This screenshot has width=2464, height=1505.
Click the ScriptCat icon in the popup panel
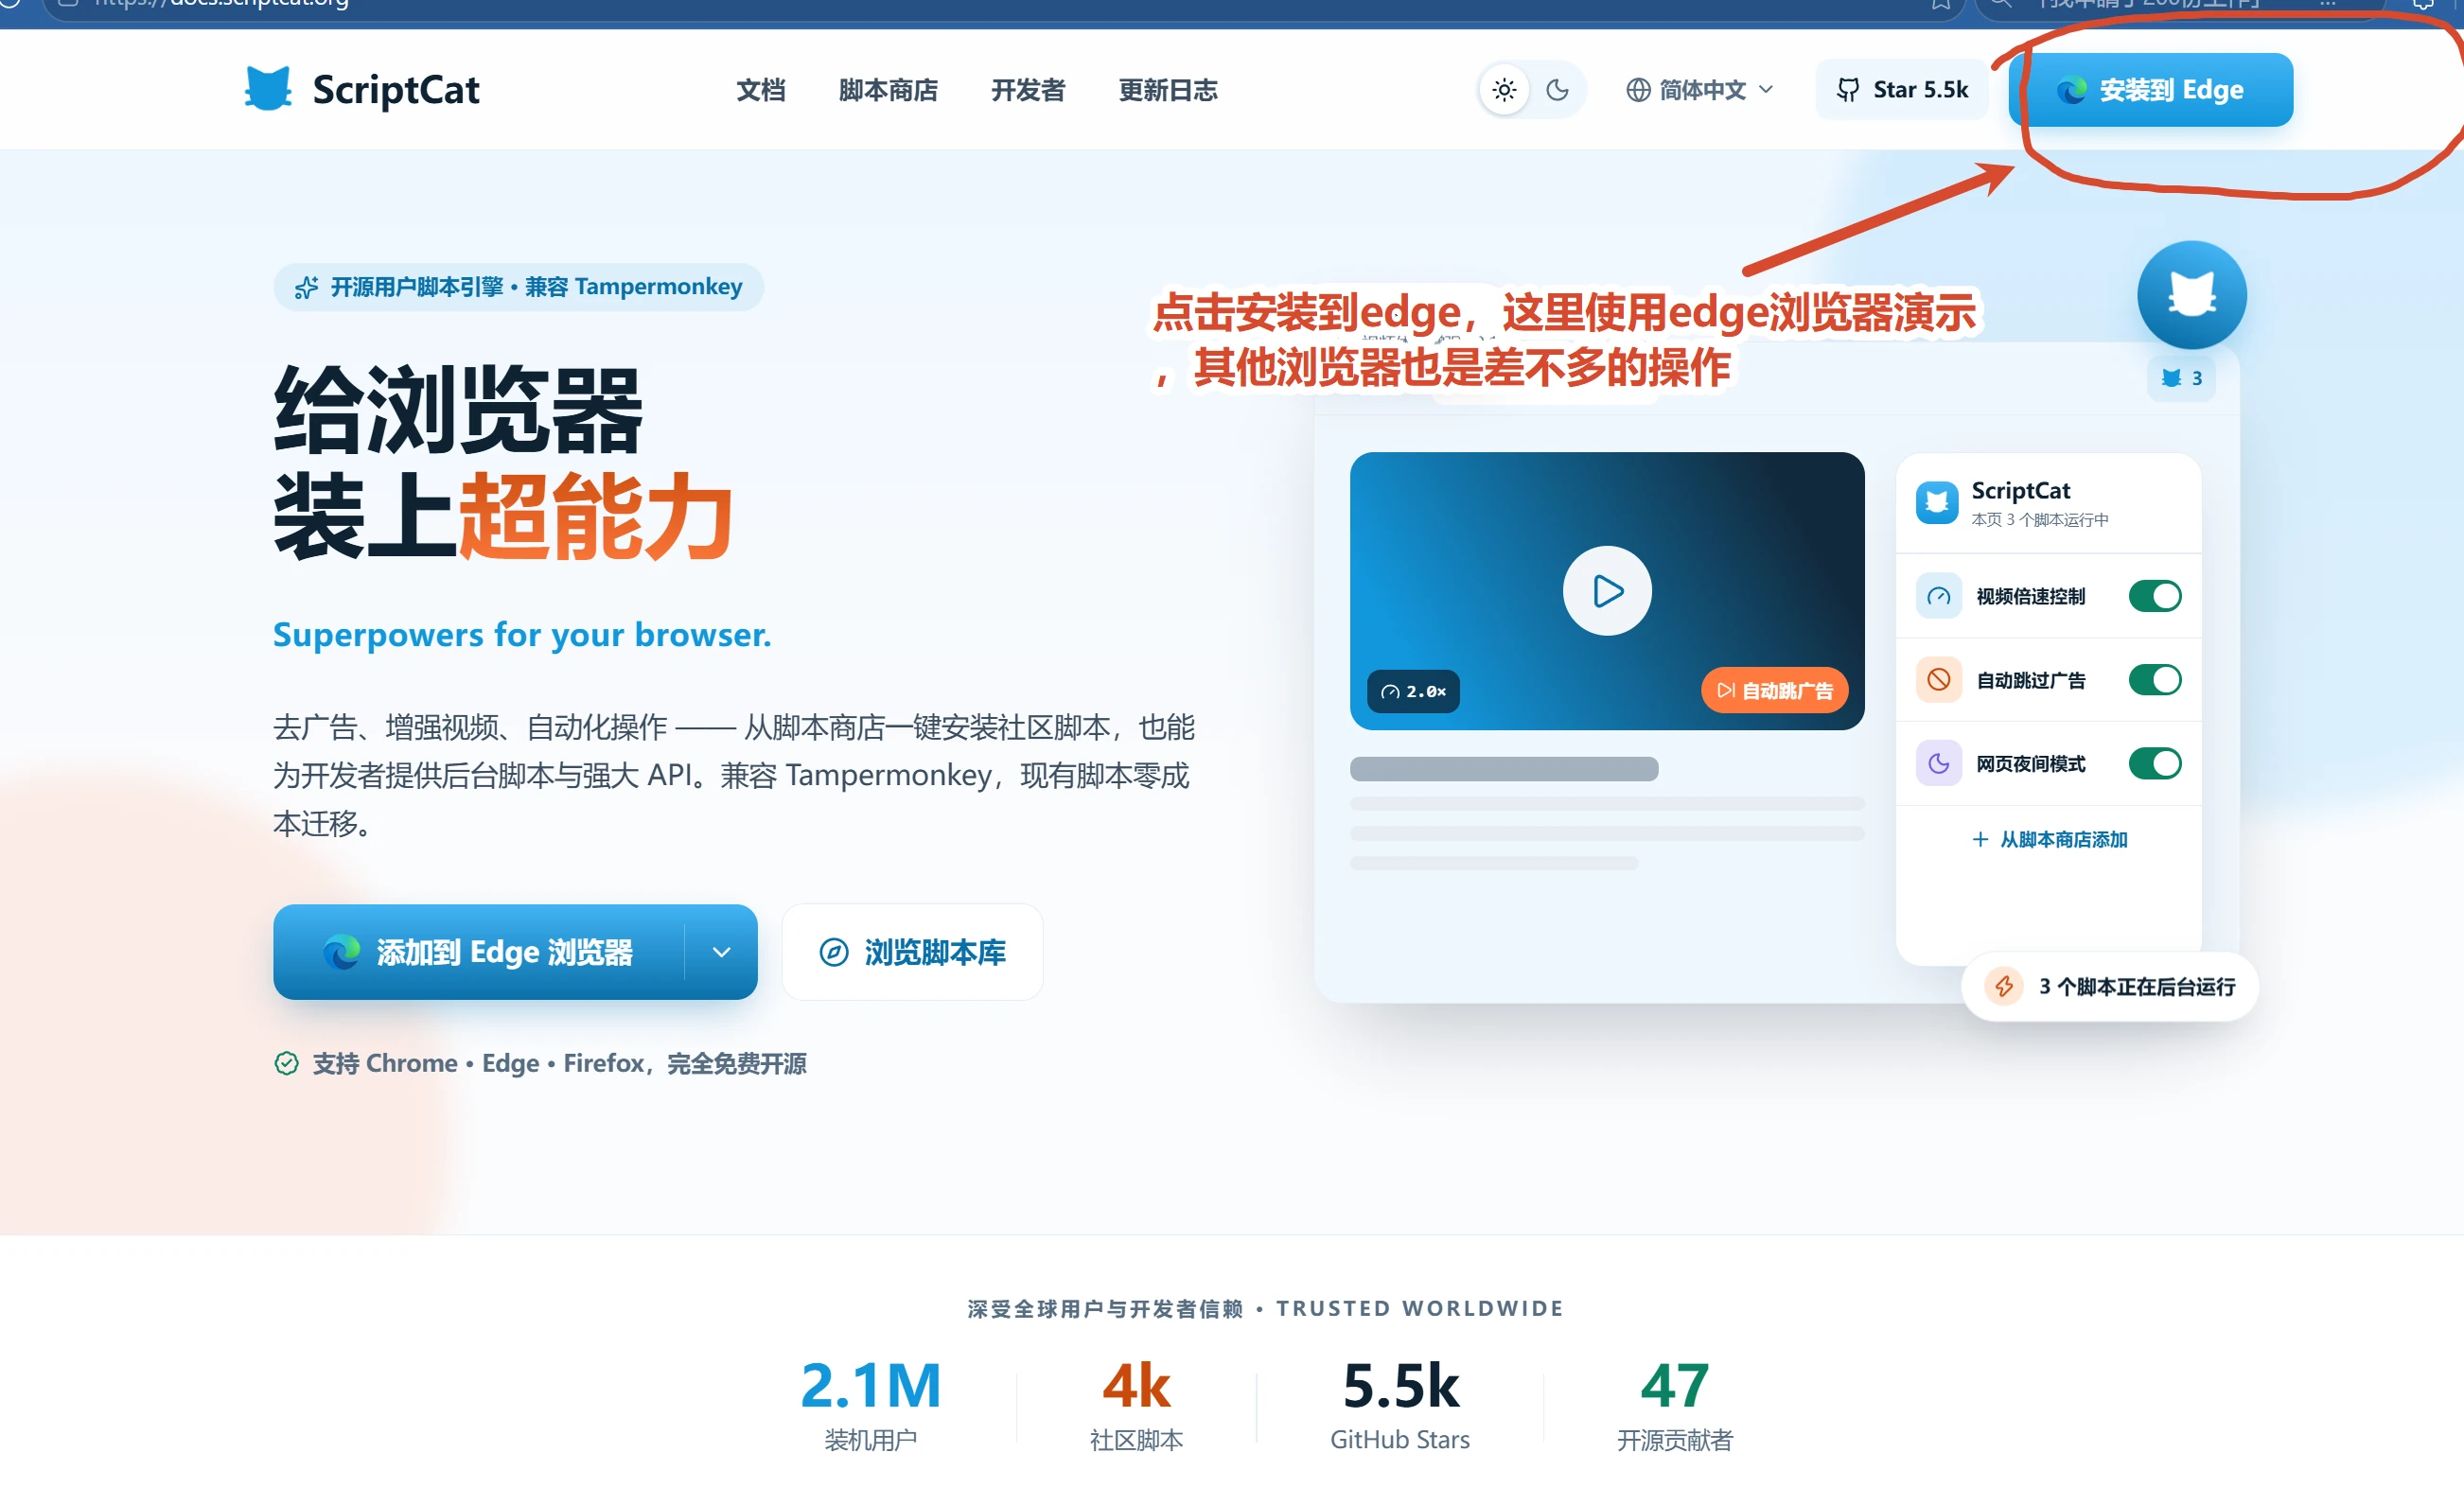[x=1937, y=502]
